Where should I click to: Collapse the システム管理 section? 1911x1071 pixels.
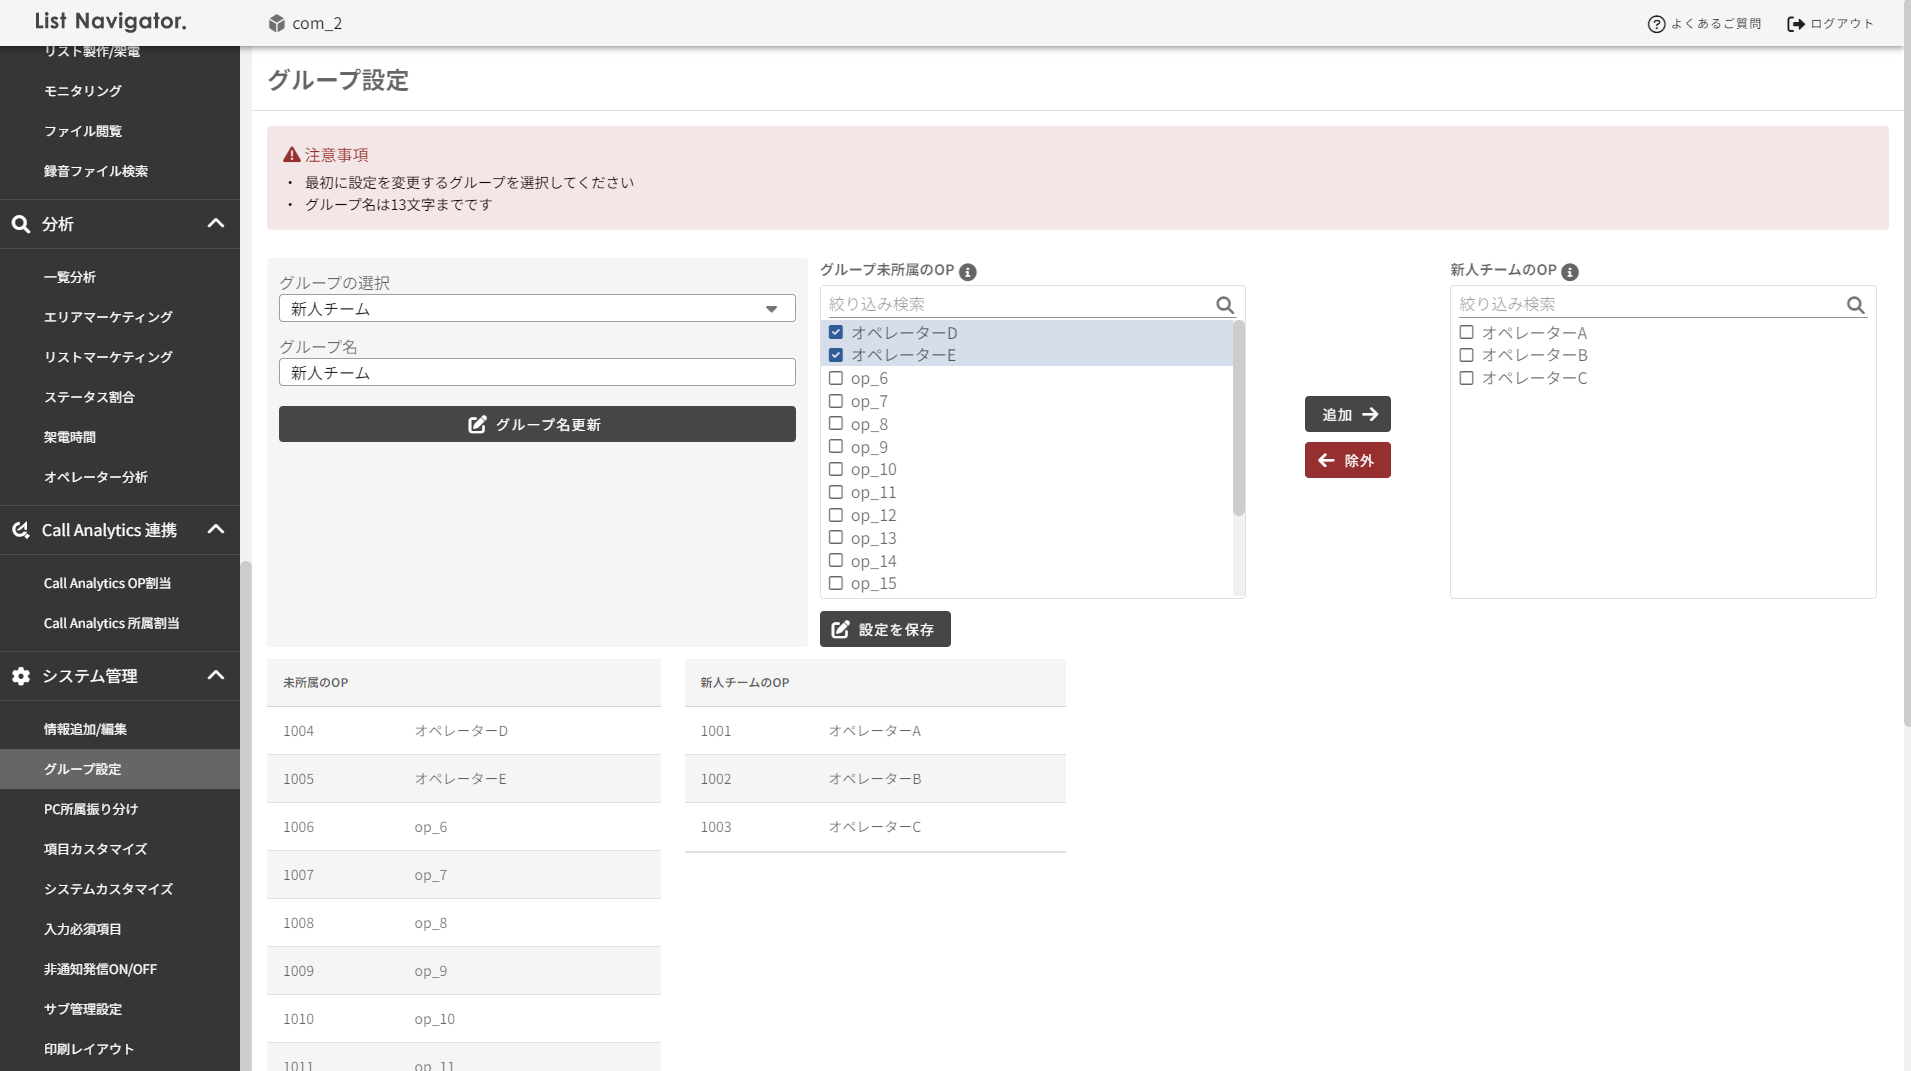point(216,675)
